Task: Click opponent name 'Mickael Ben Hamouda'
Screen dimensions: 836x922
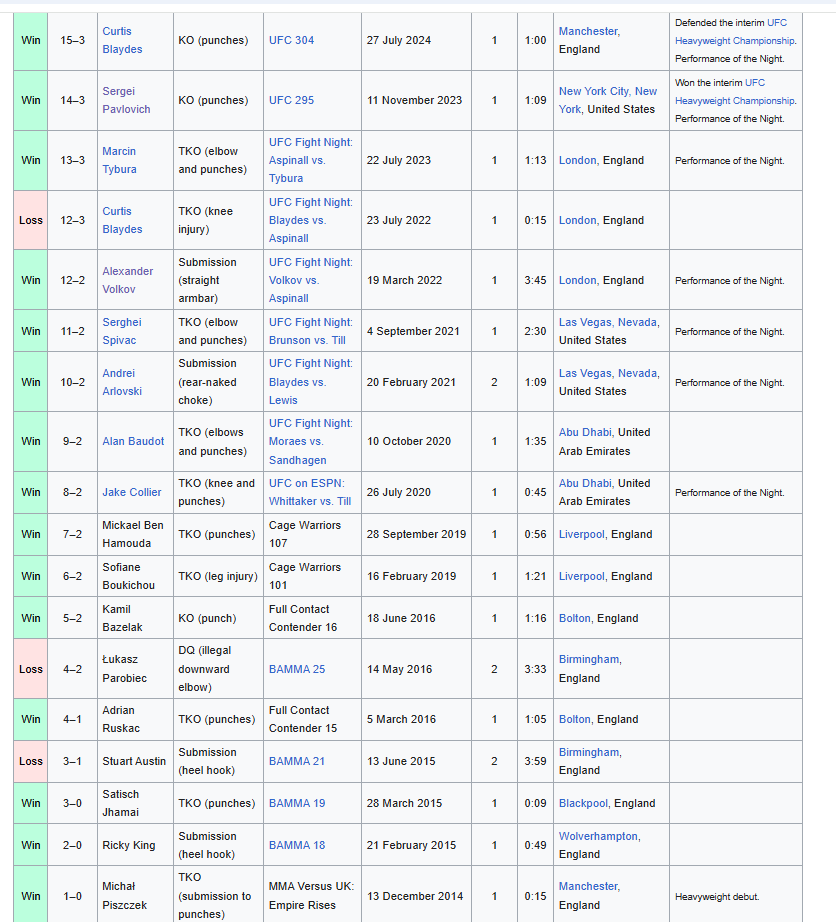Action: (133, 535)
